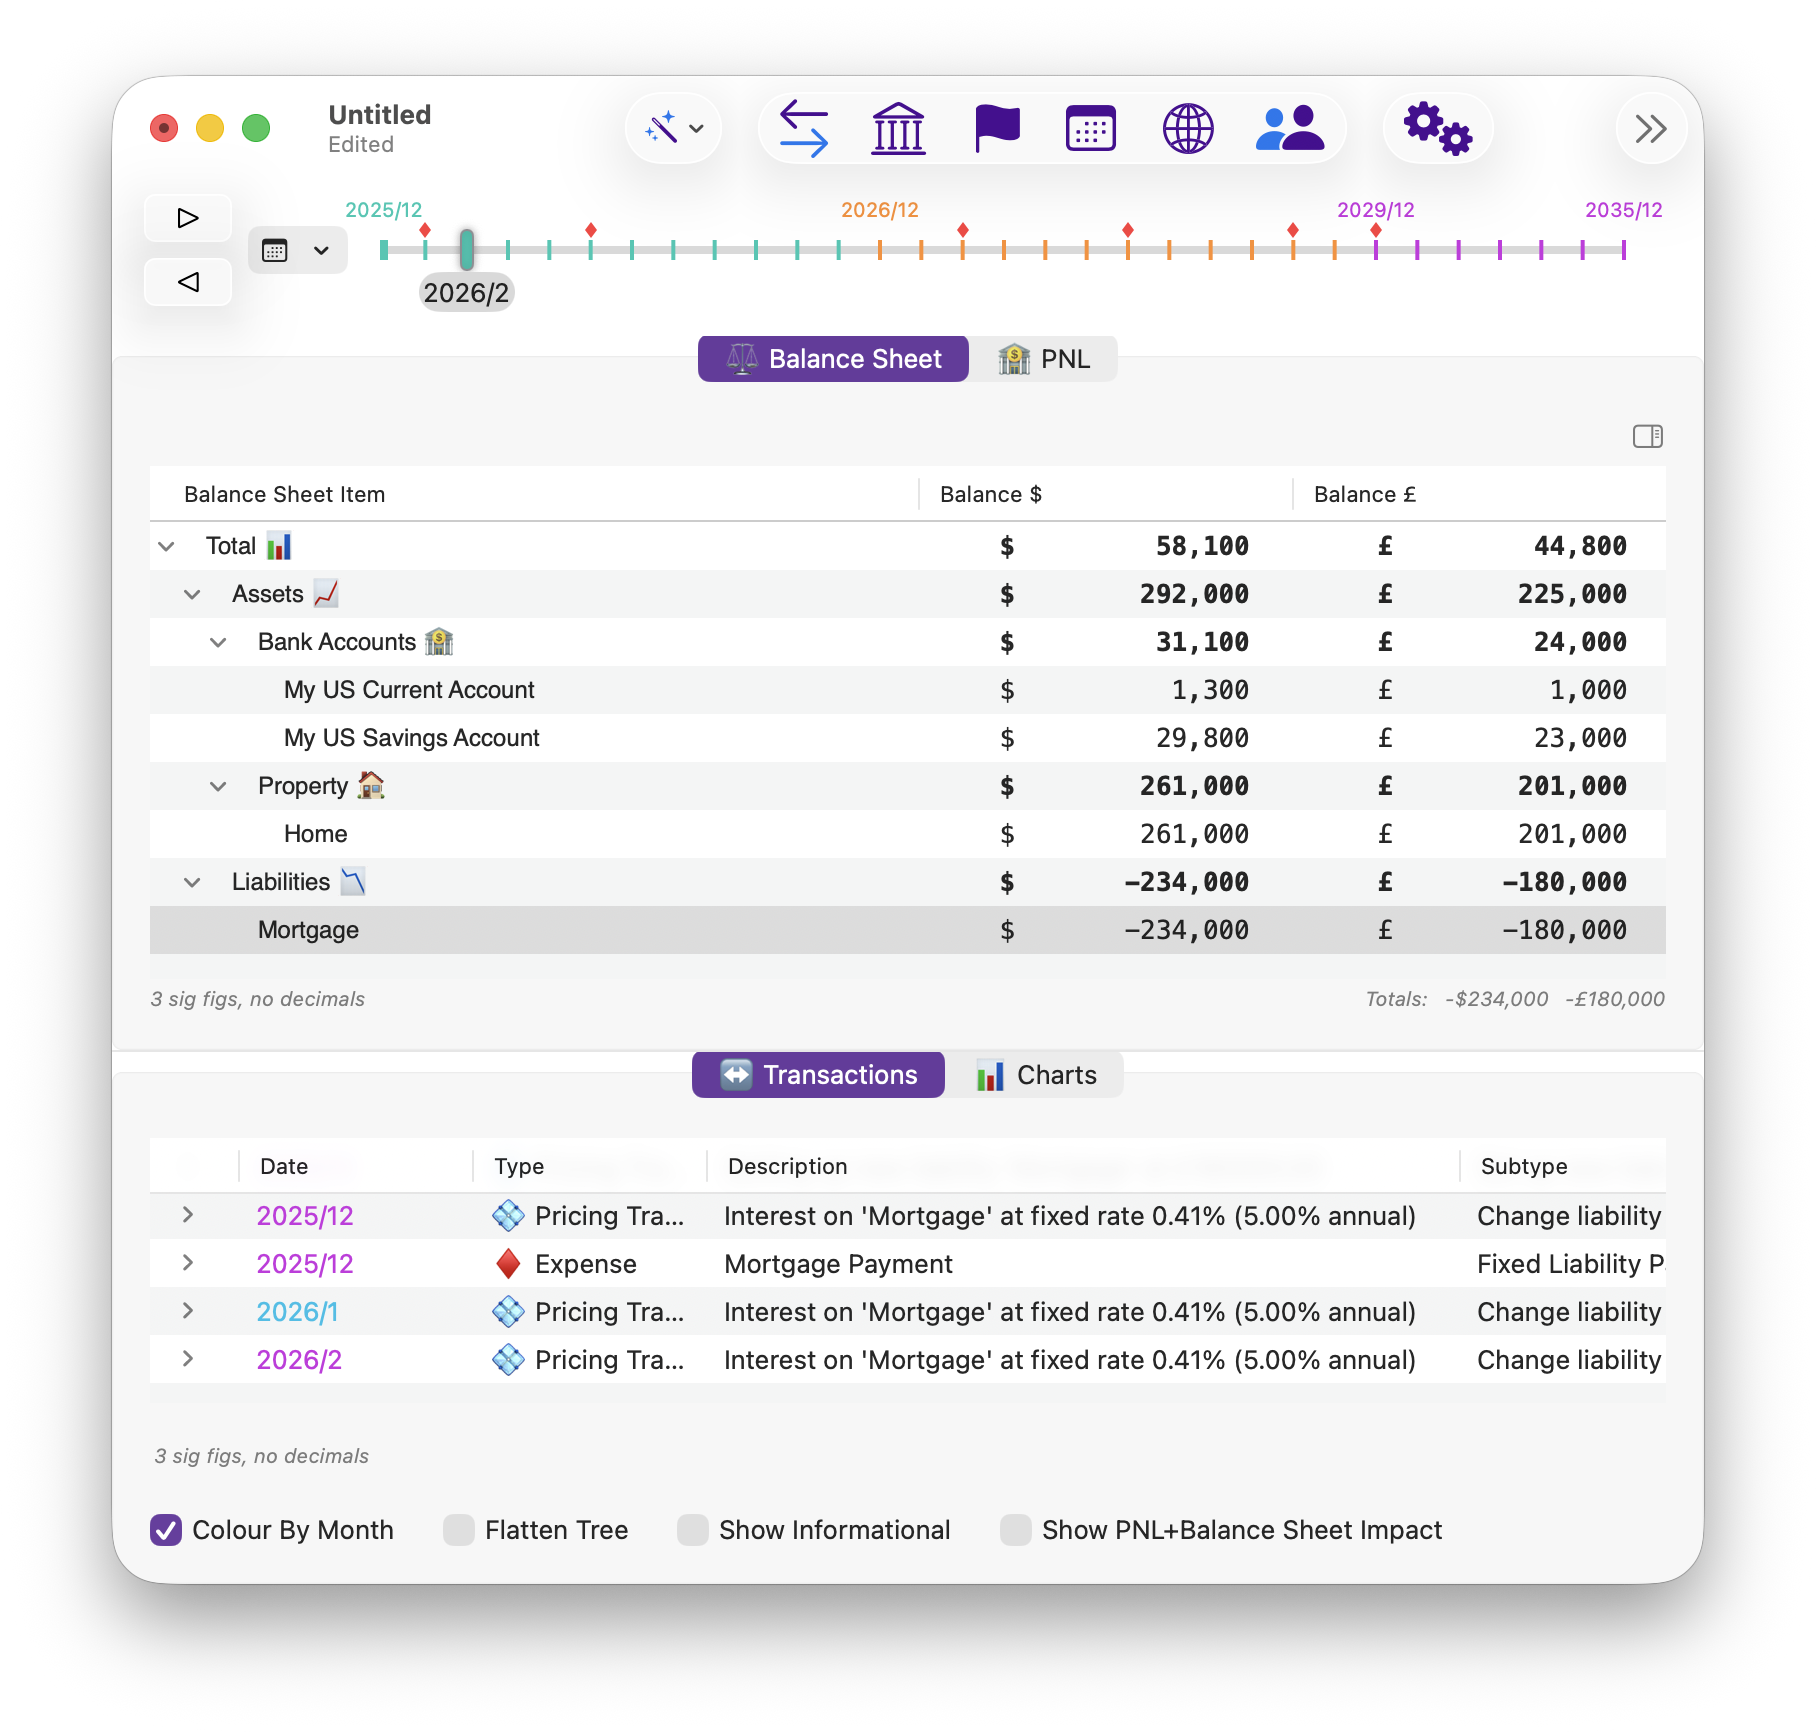Collapse the Bank Accounts group
The height and width of the screenshot is (1732, 1816).
218,642
